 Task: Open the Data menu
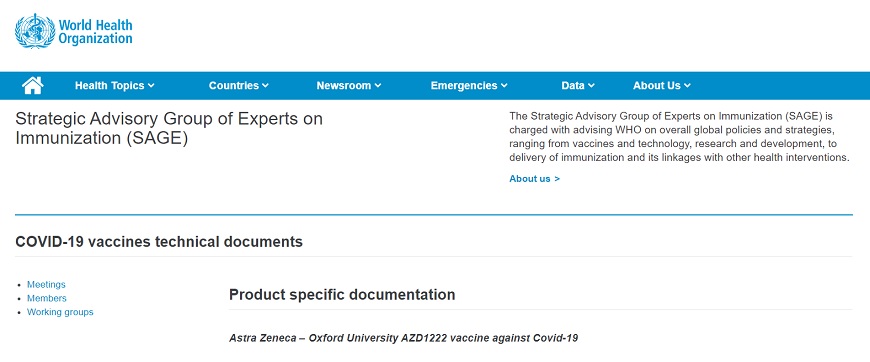coord(578,86)
